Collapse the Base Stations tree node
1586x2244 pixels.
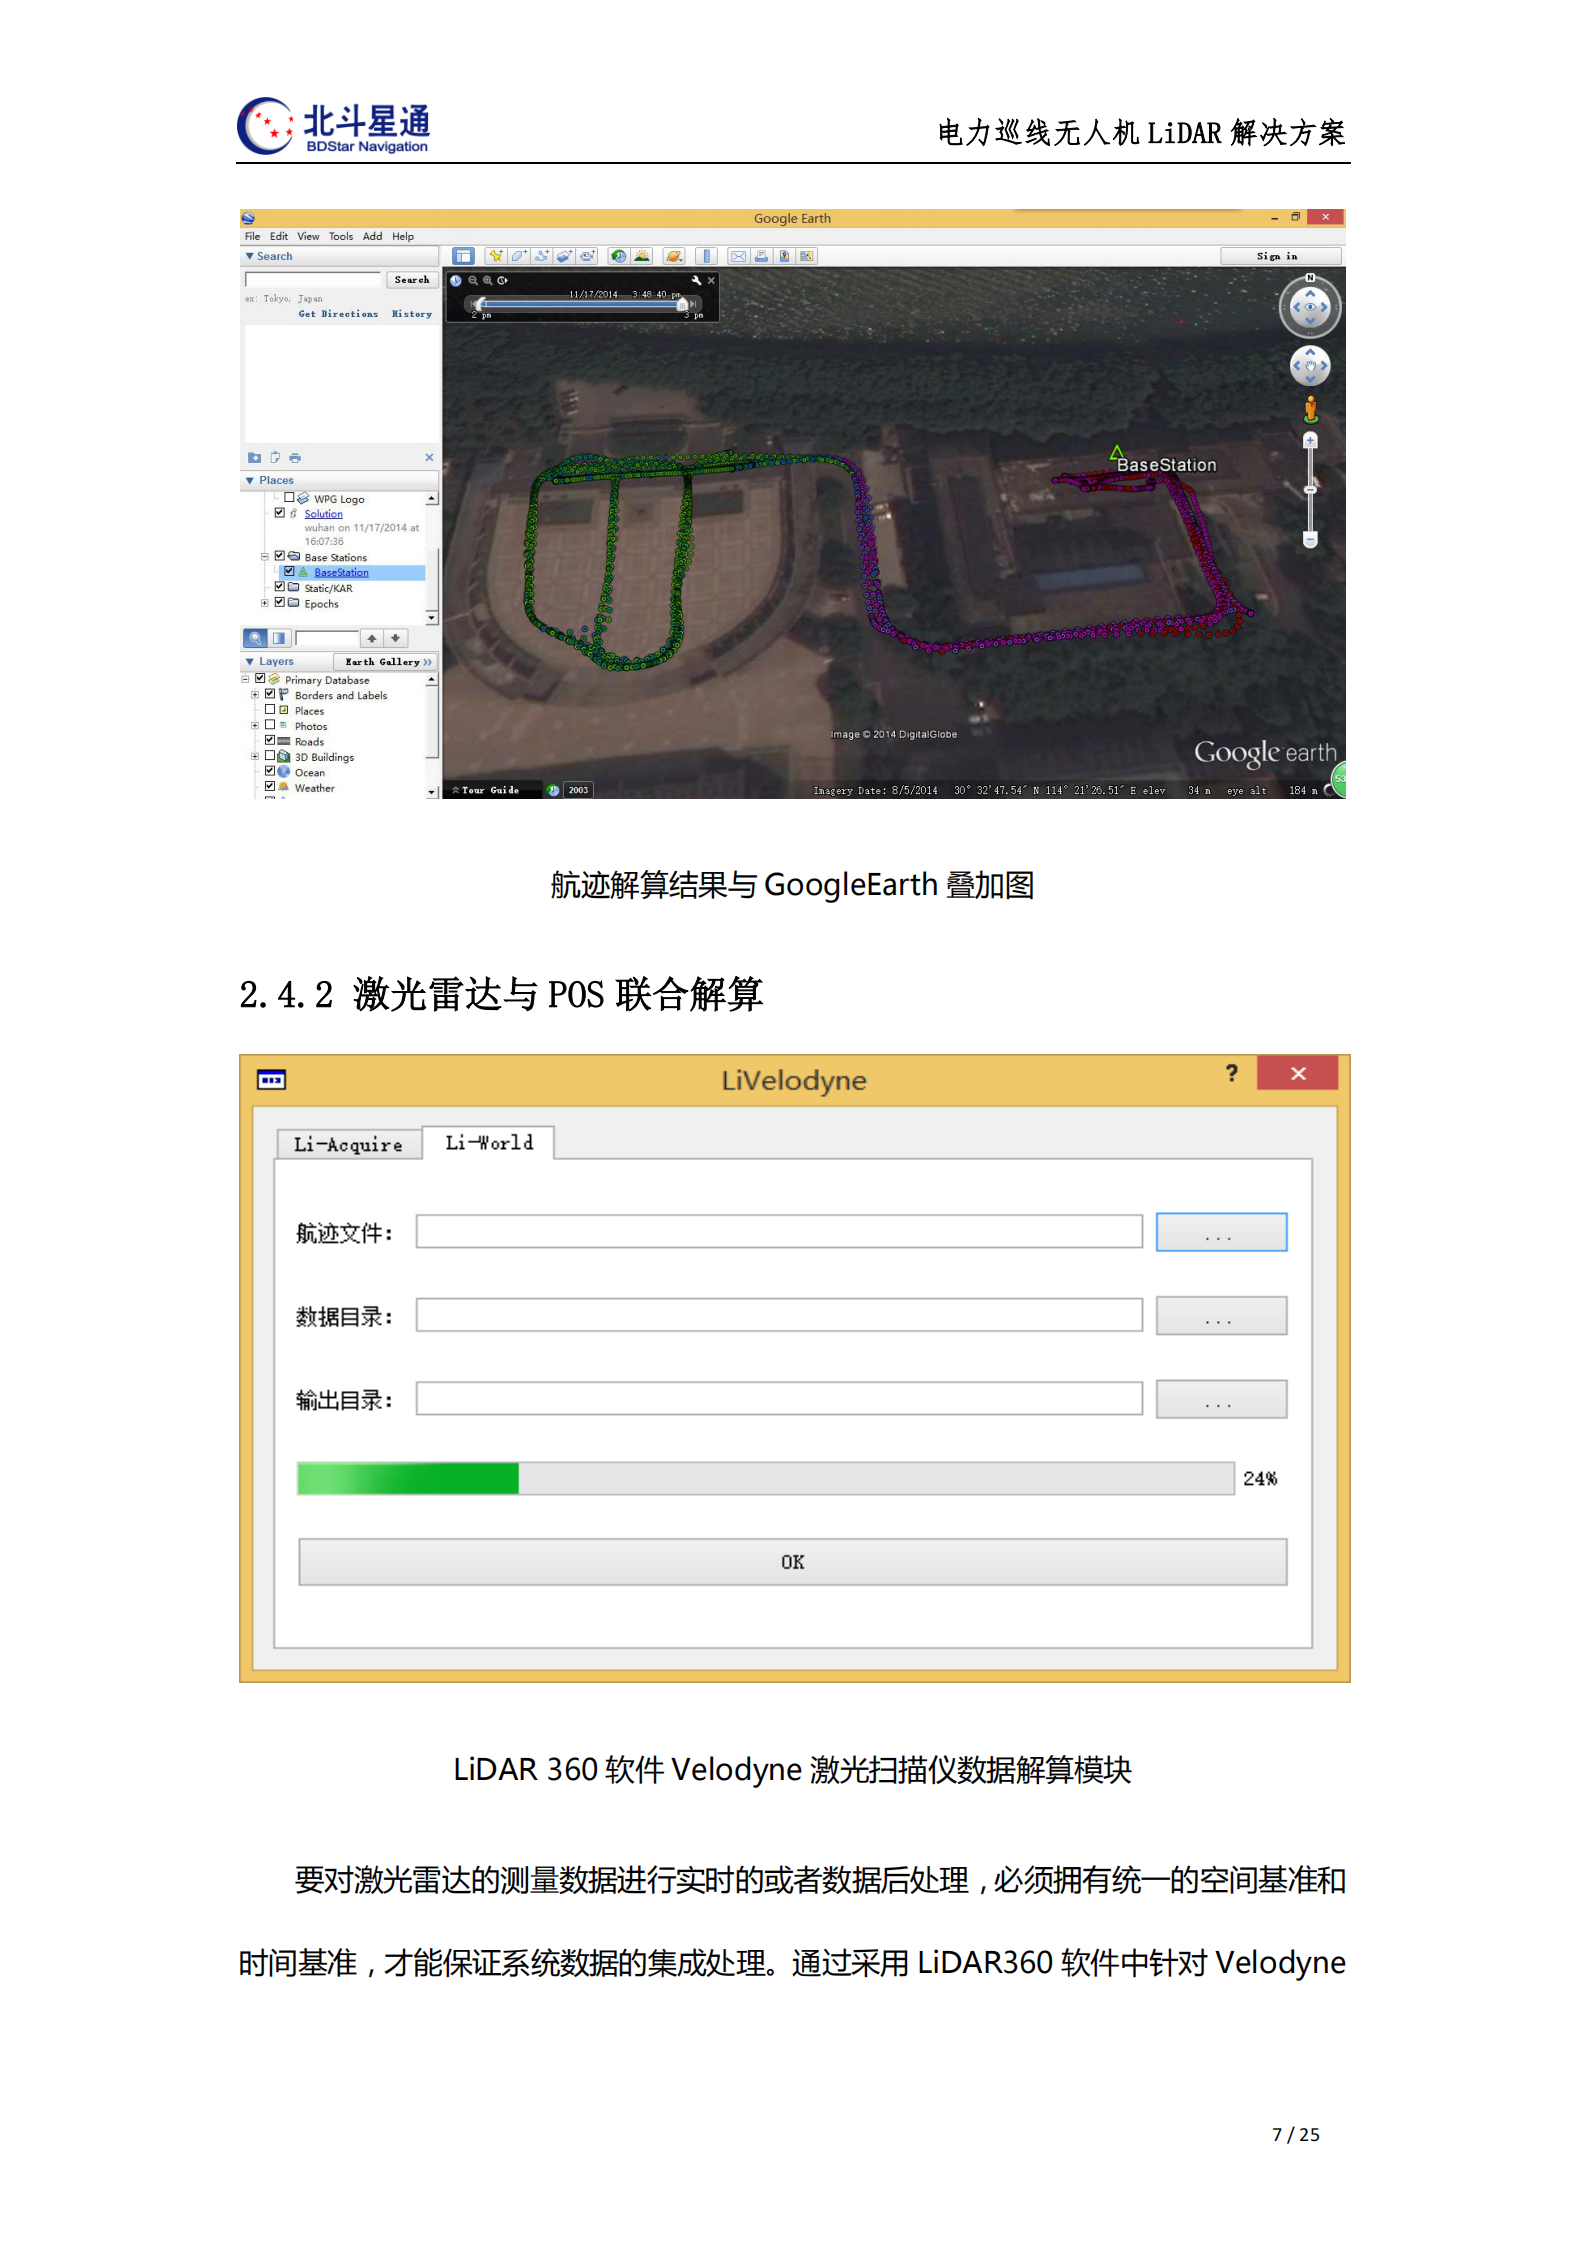click(x=265, y=556)
